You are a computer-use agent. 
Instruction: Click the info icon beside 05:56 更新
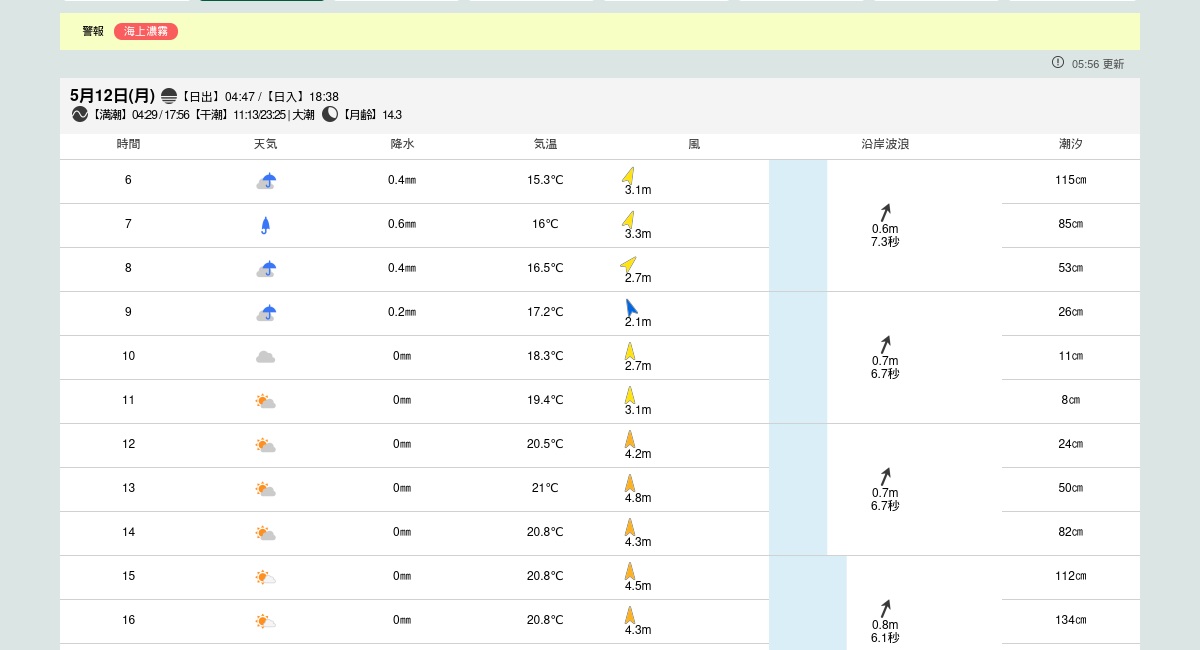pyautogui.click(x=1058, y=62)
